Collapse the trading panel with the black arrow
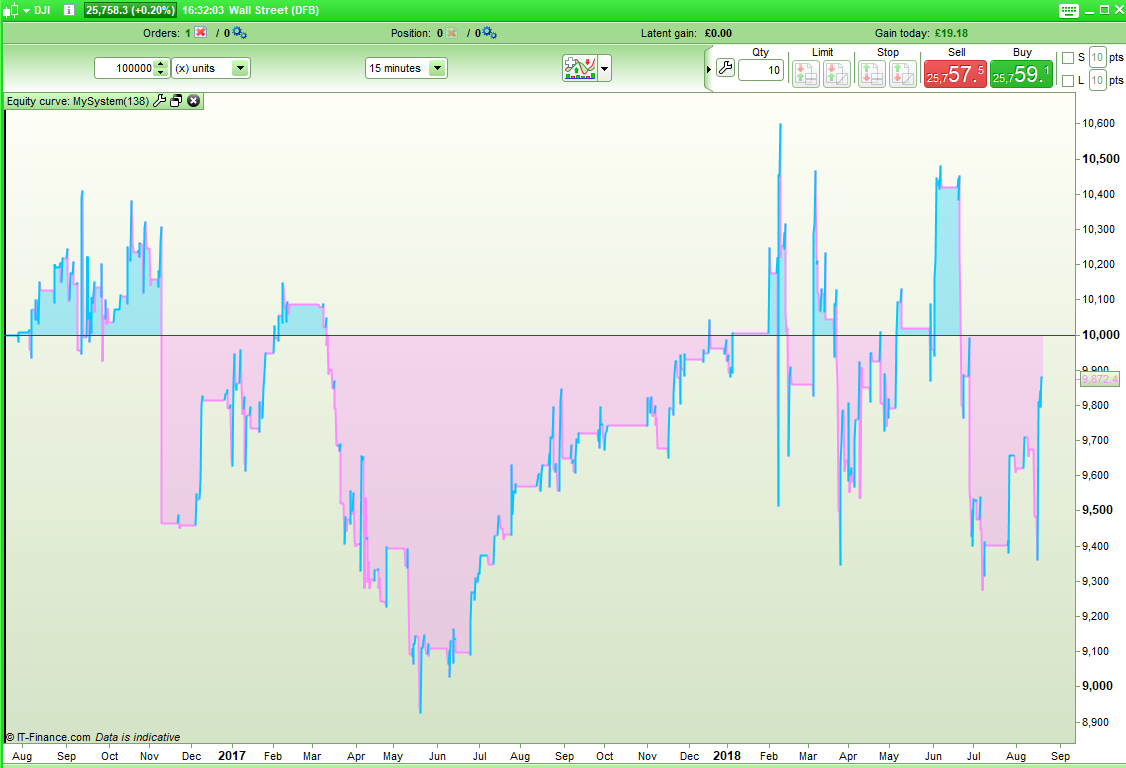Image resolution: width=1126 pixels, height=768 pixels. 709,69
